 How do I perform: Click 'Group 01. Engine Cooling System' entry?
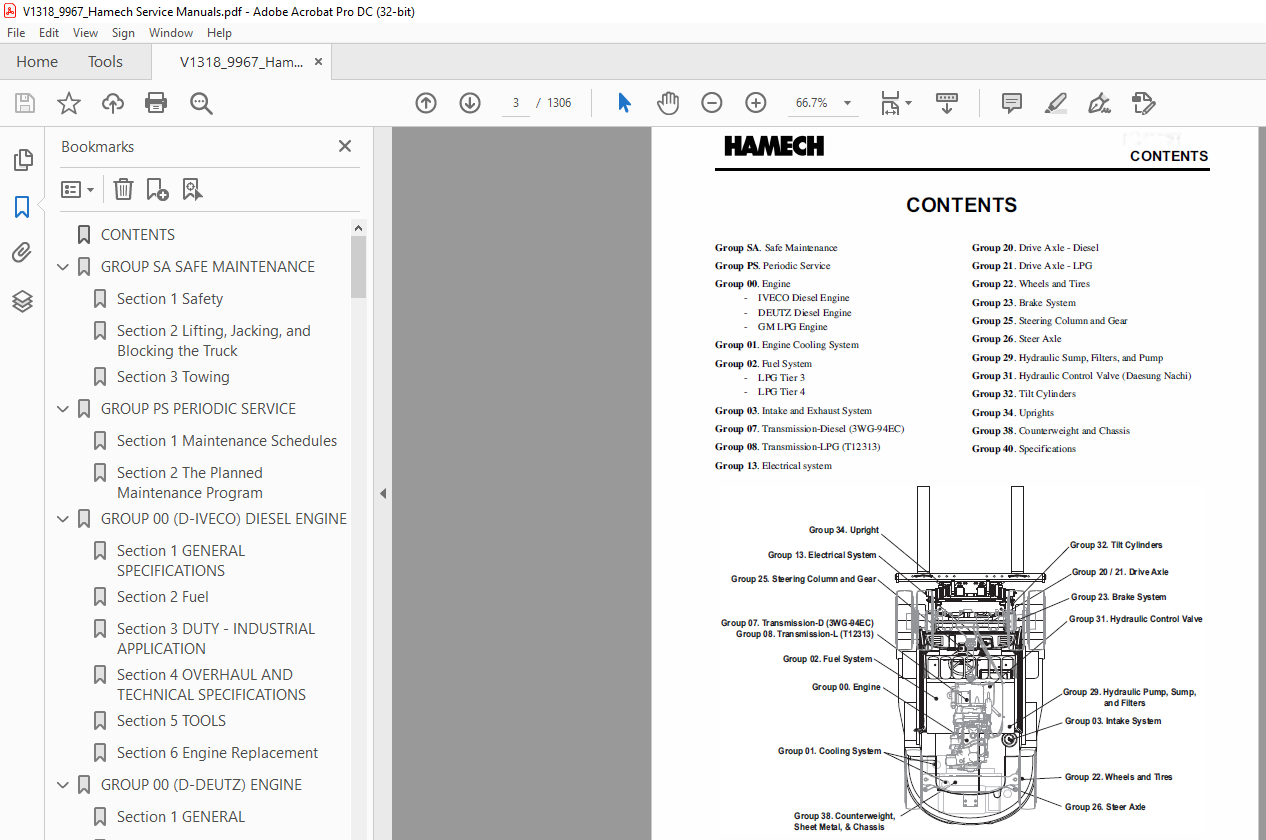pos(787,345)
